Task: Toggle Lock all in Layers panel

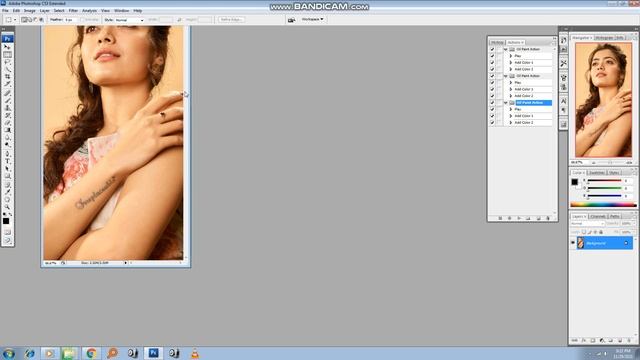Action: tap(601, 232)
